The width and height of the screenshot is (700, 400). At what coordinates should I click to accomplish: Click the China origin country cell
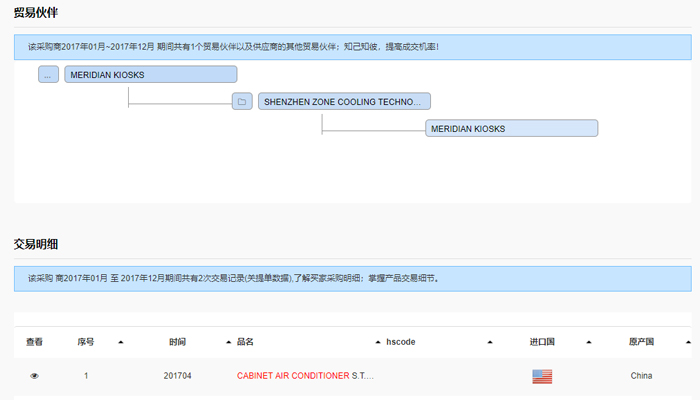click(641, 376)
